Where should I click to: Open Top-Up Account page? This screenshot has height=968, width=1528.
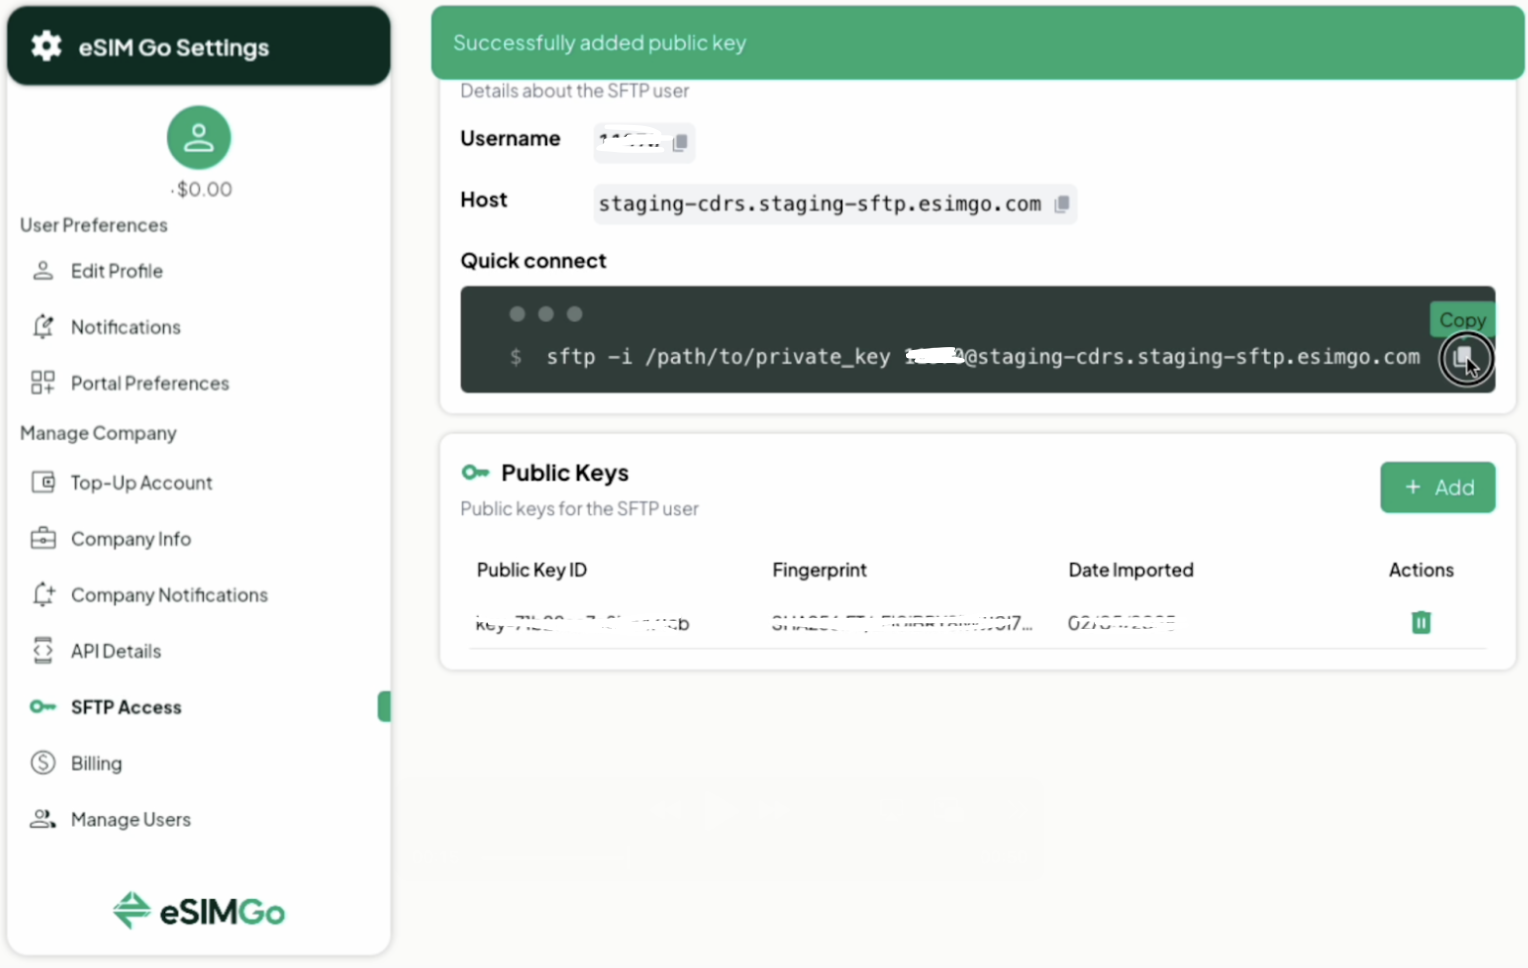tap(141, 483)
